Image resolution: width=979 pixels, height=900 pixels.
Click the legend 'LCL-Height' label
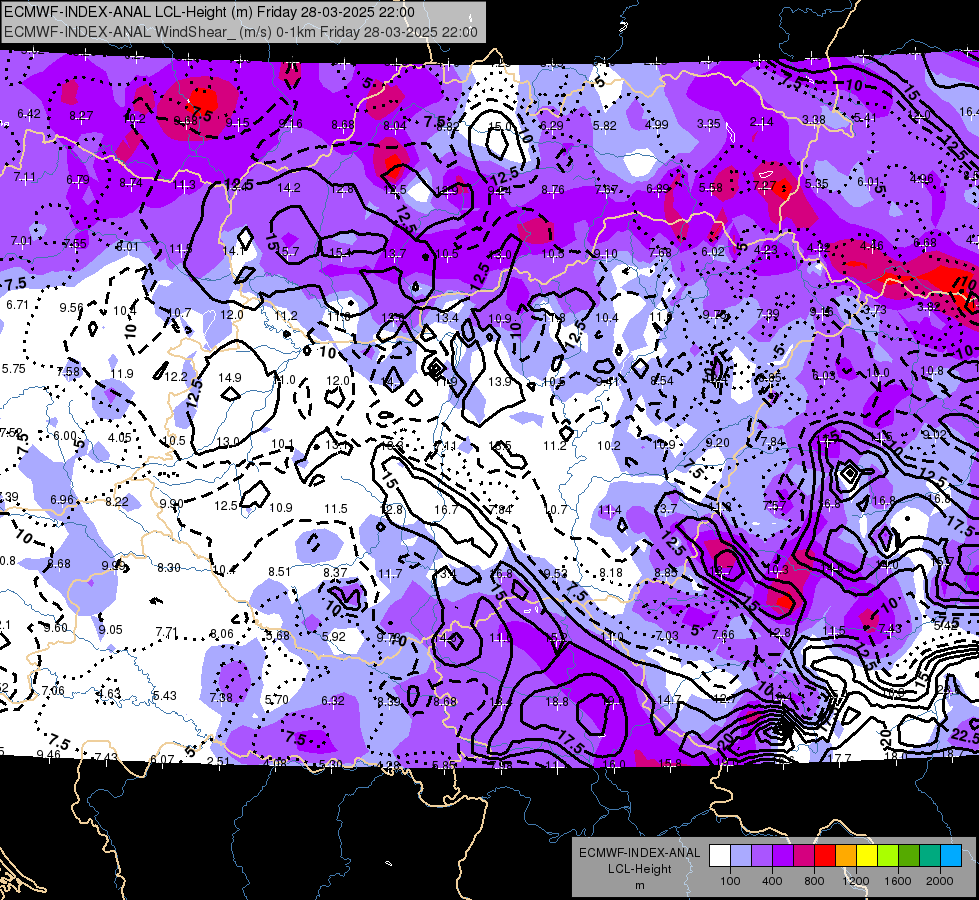click(x=639, y=869)
